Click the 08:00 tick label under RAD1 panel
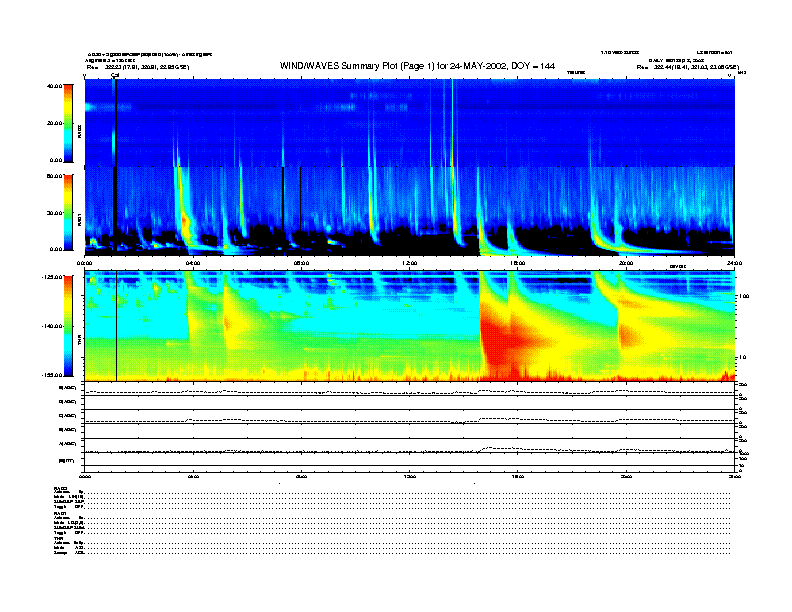Viewport: 792px width, 612px height. 301,263
